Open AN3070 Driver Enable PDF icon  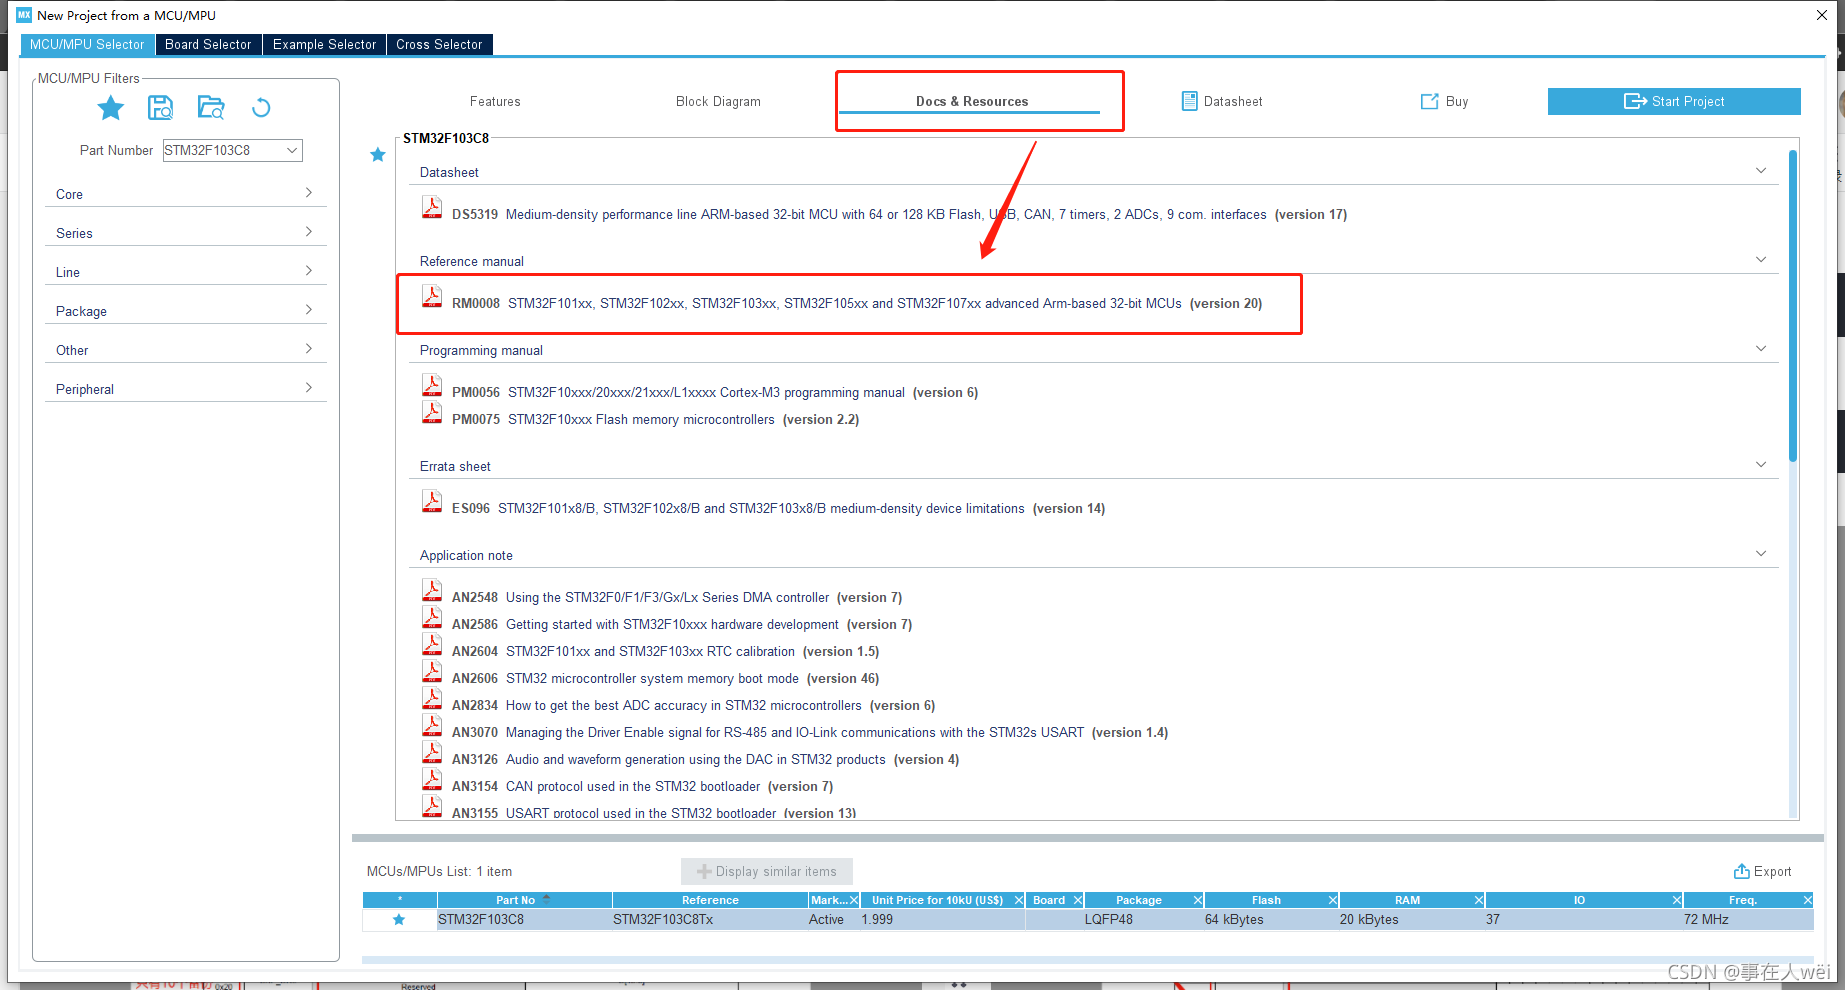pos(432,725)
